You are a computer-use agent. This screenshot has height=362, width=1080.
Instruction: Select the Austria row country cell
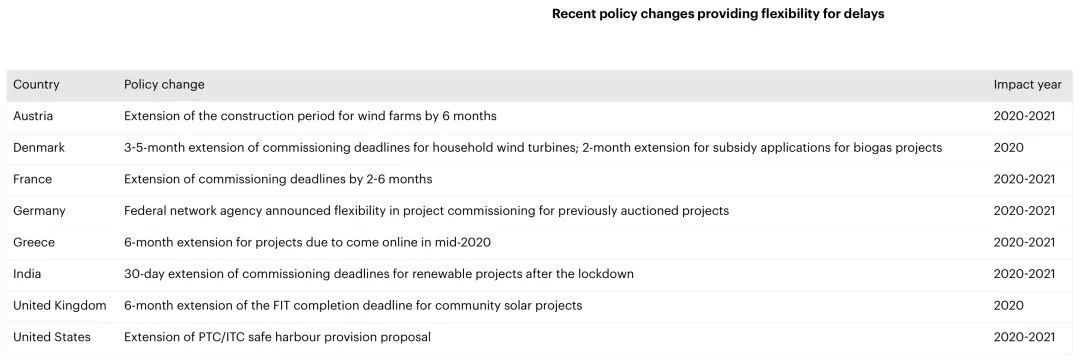pyautogui.click(x=33, y=116)
